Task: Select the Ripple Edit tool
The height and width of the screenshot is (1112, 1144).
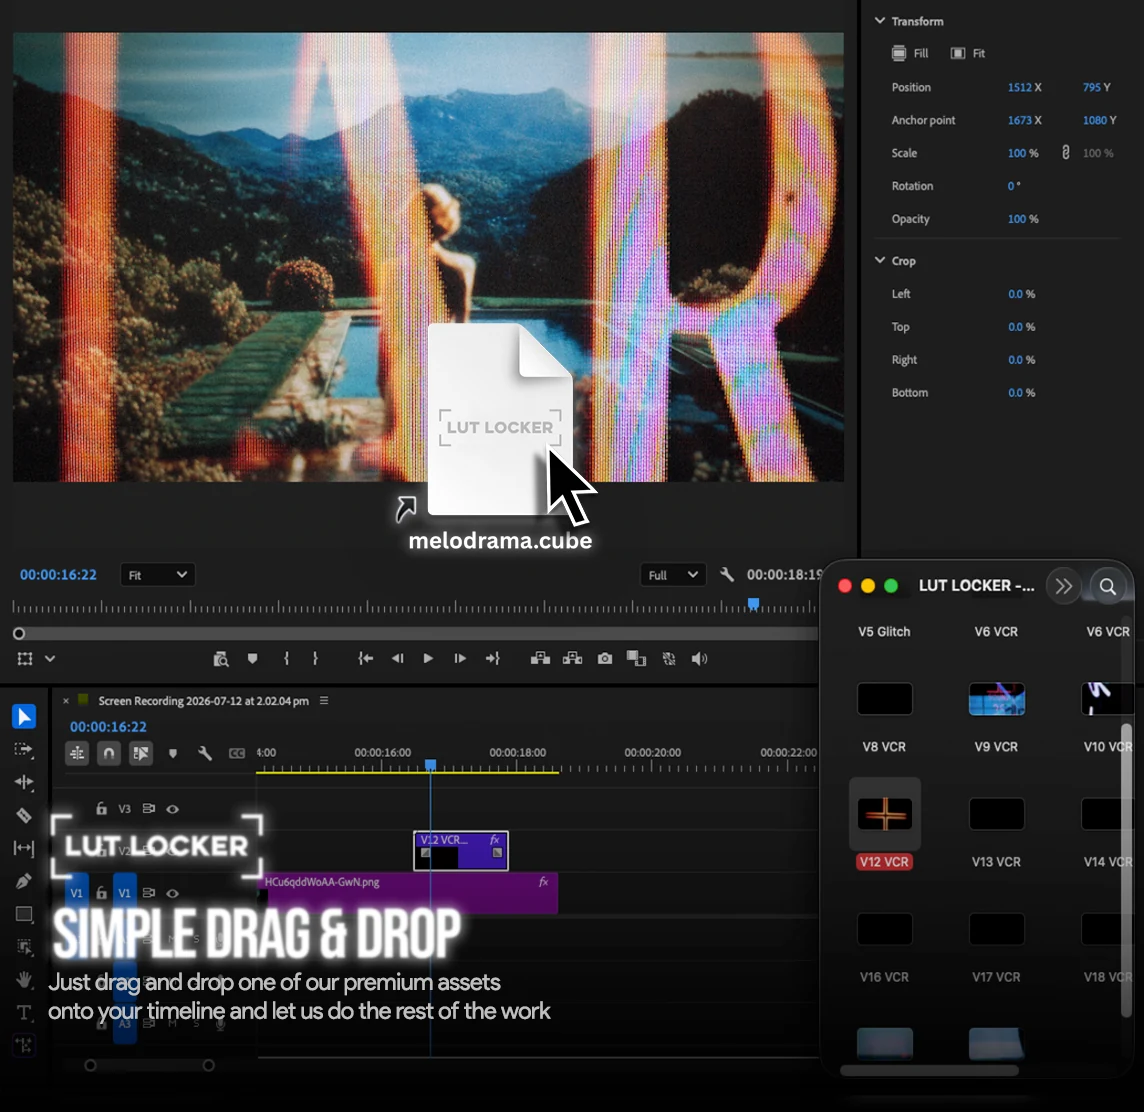Action: (23, 782)
